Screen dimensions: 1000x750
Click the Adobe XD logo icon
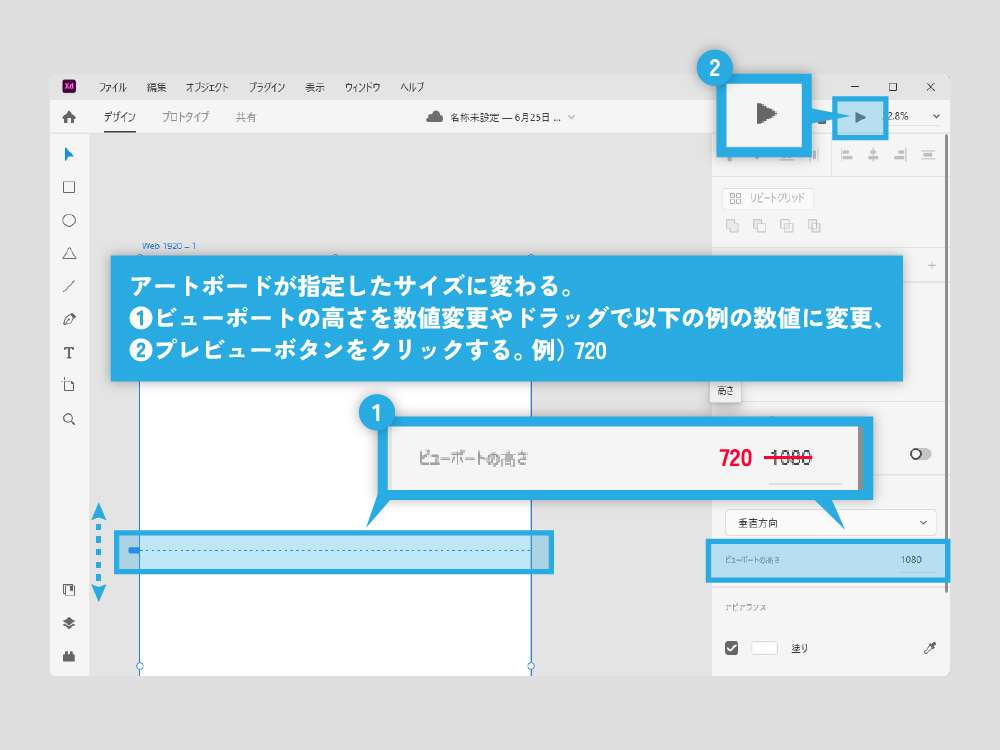coord(69,86)
